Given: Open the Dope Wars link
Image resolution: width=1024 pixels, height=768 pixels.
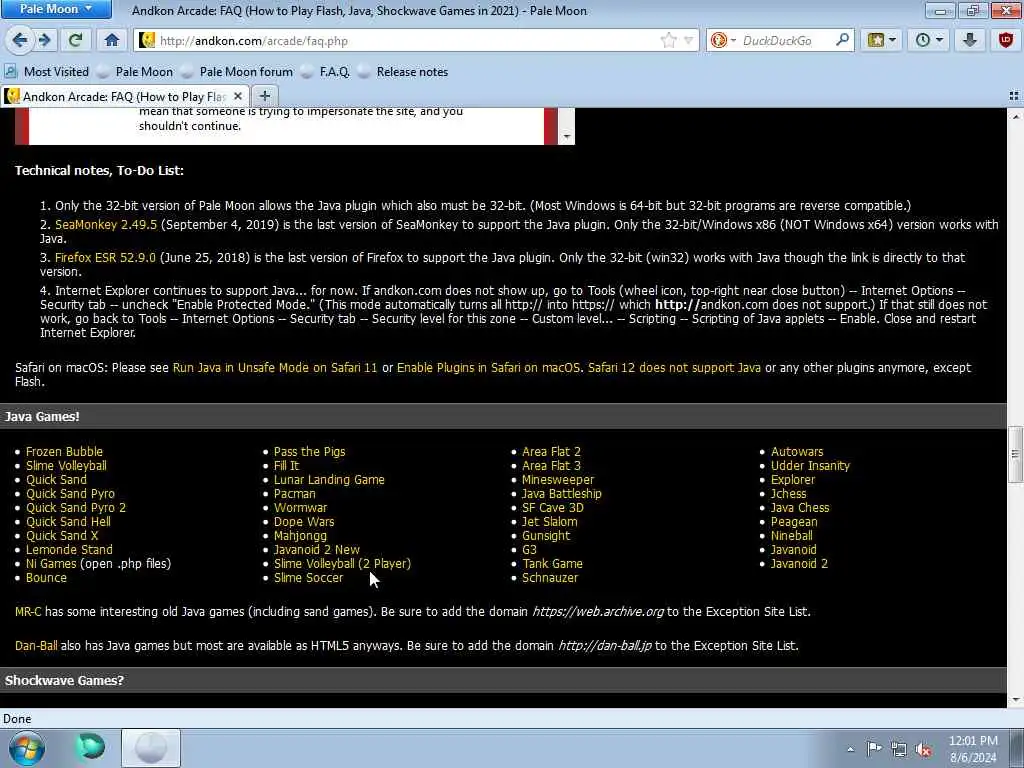Looking at the screenshot, I should [304, 522].
